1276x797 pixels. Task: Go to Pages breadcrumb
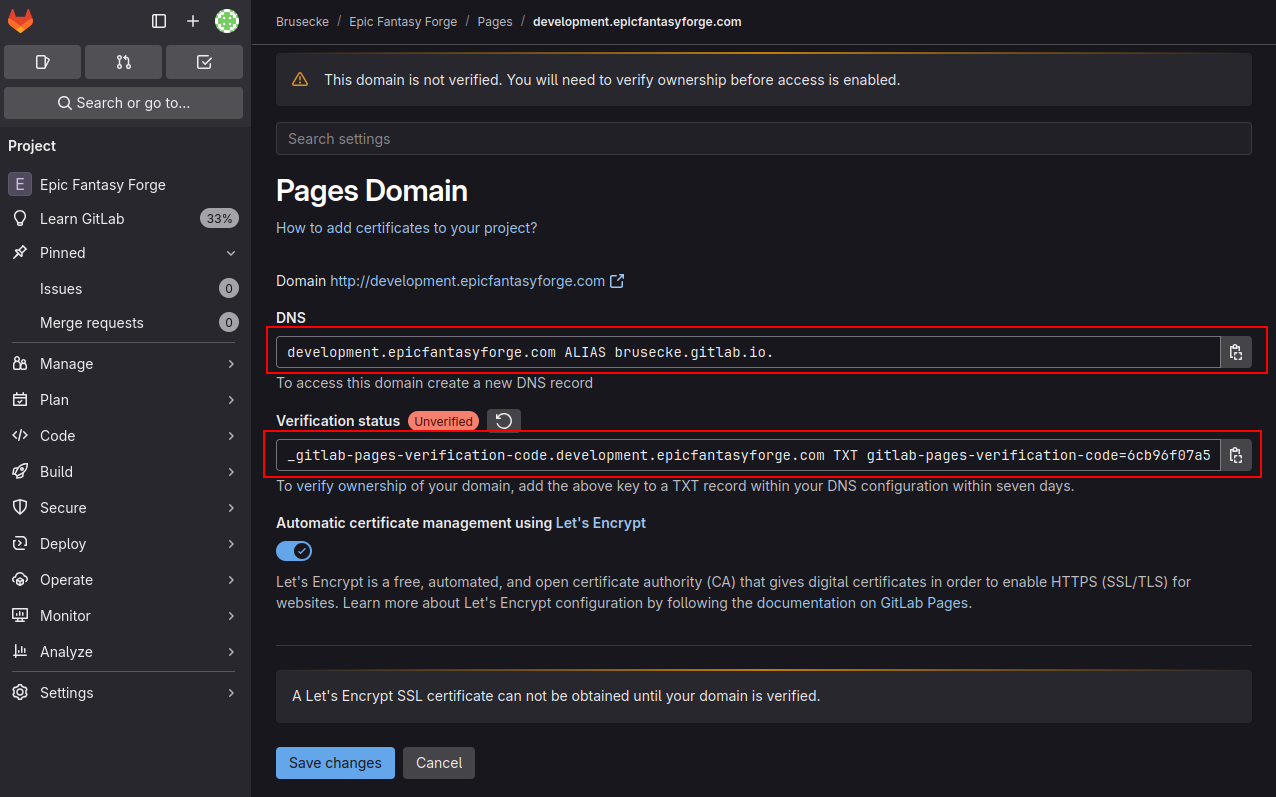pyautogui.click(x=495, y=21)
